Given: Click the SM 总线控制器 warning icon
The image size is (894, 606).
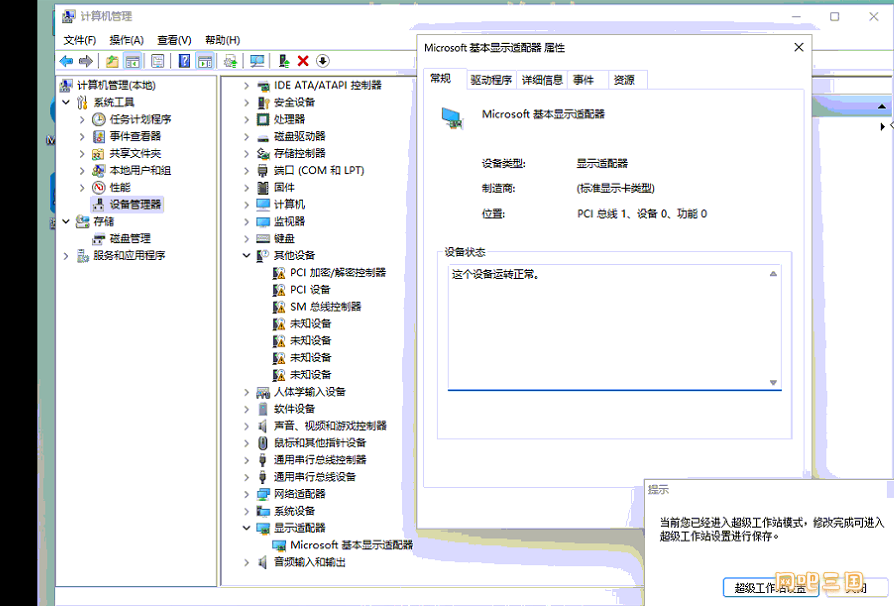Looking at the screenshot, I should click(x=279, y=307).
